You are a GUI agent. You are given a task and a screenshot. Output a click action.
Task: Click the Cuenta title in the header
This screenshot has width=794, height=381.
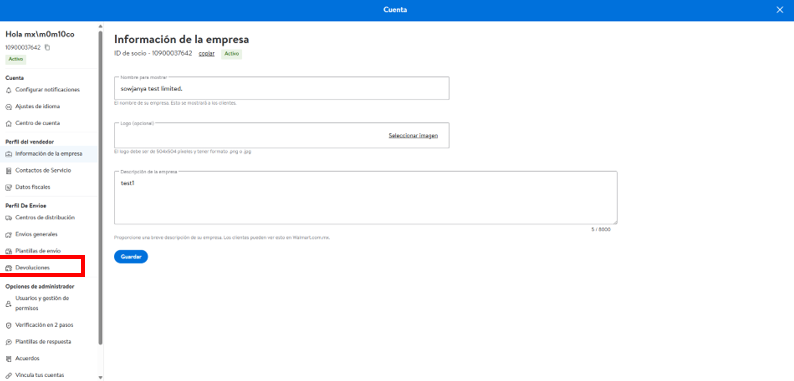[x=395, y=10]
